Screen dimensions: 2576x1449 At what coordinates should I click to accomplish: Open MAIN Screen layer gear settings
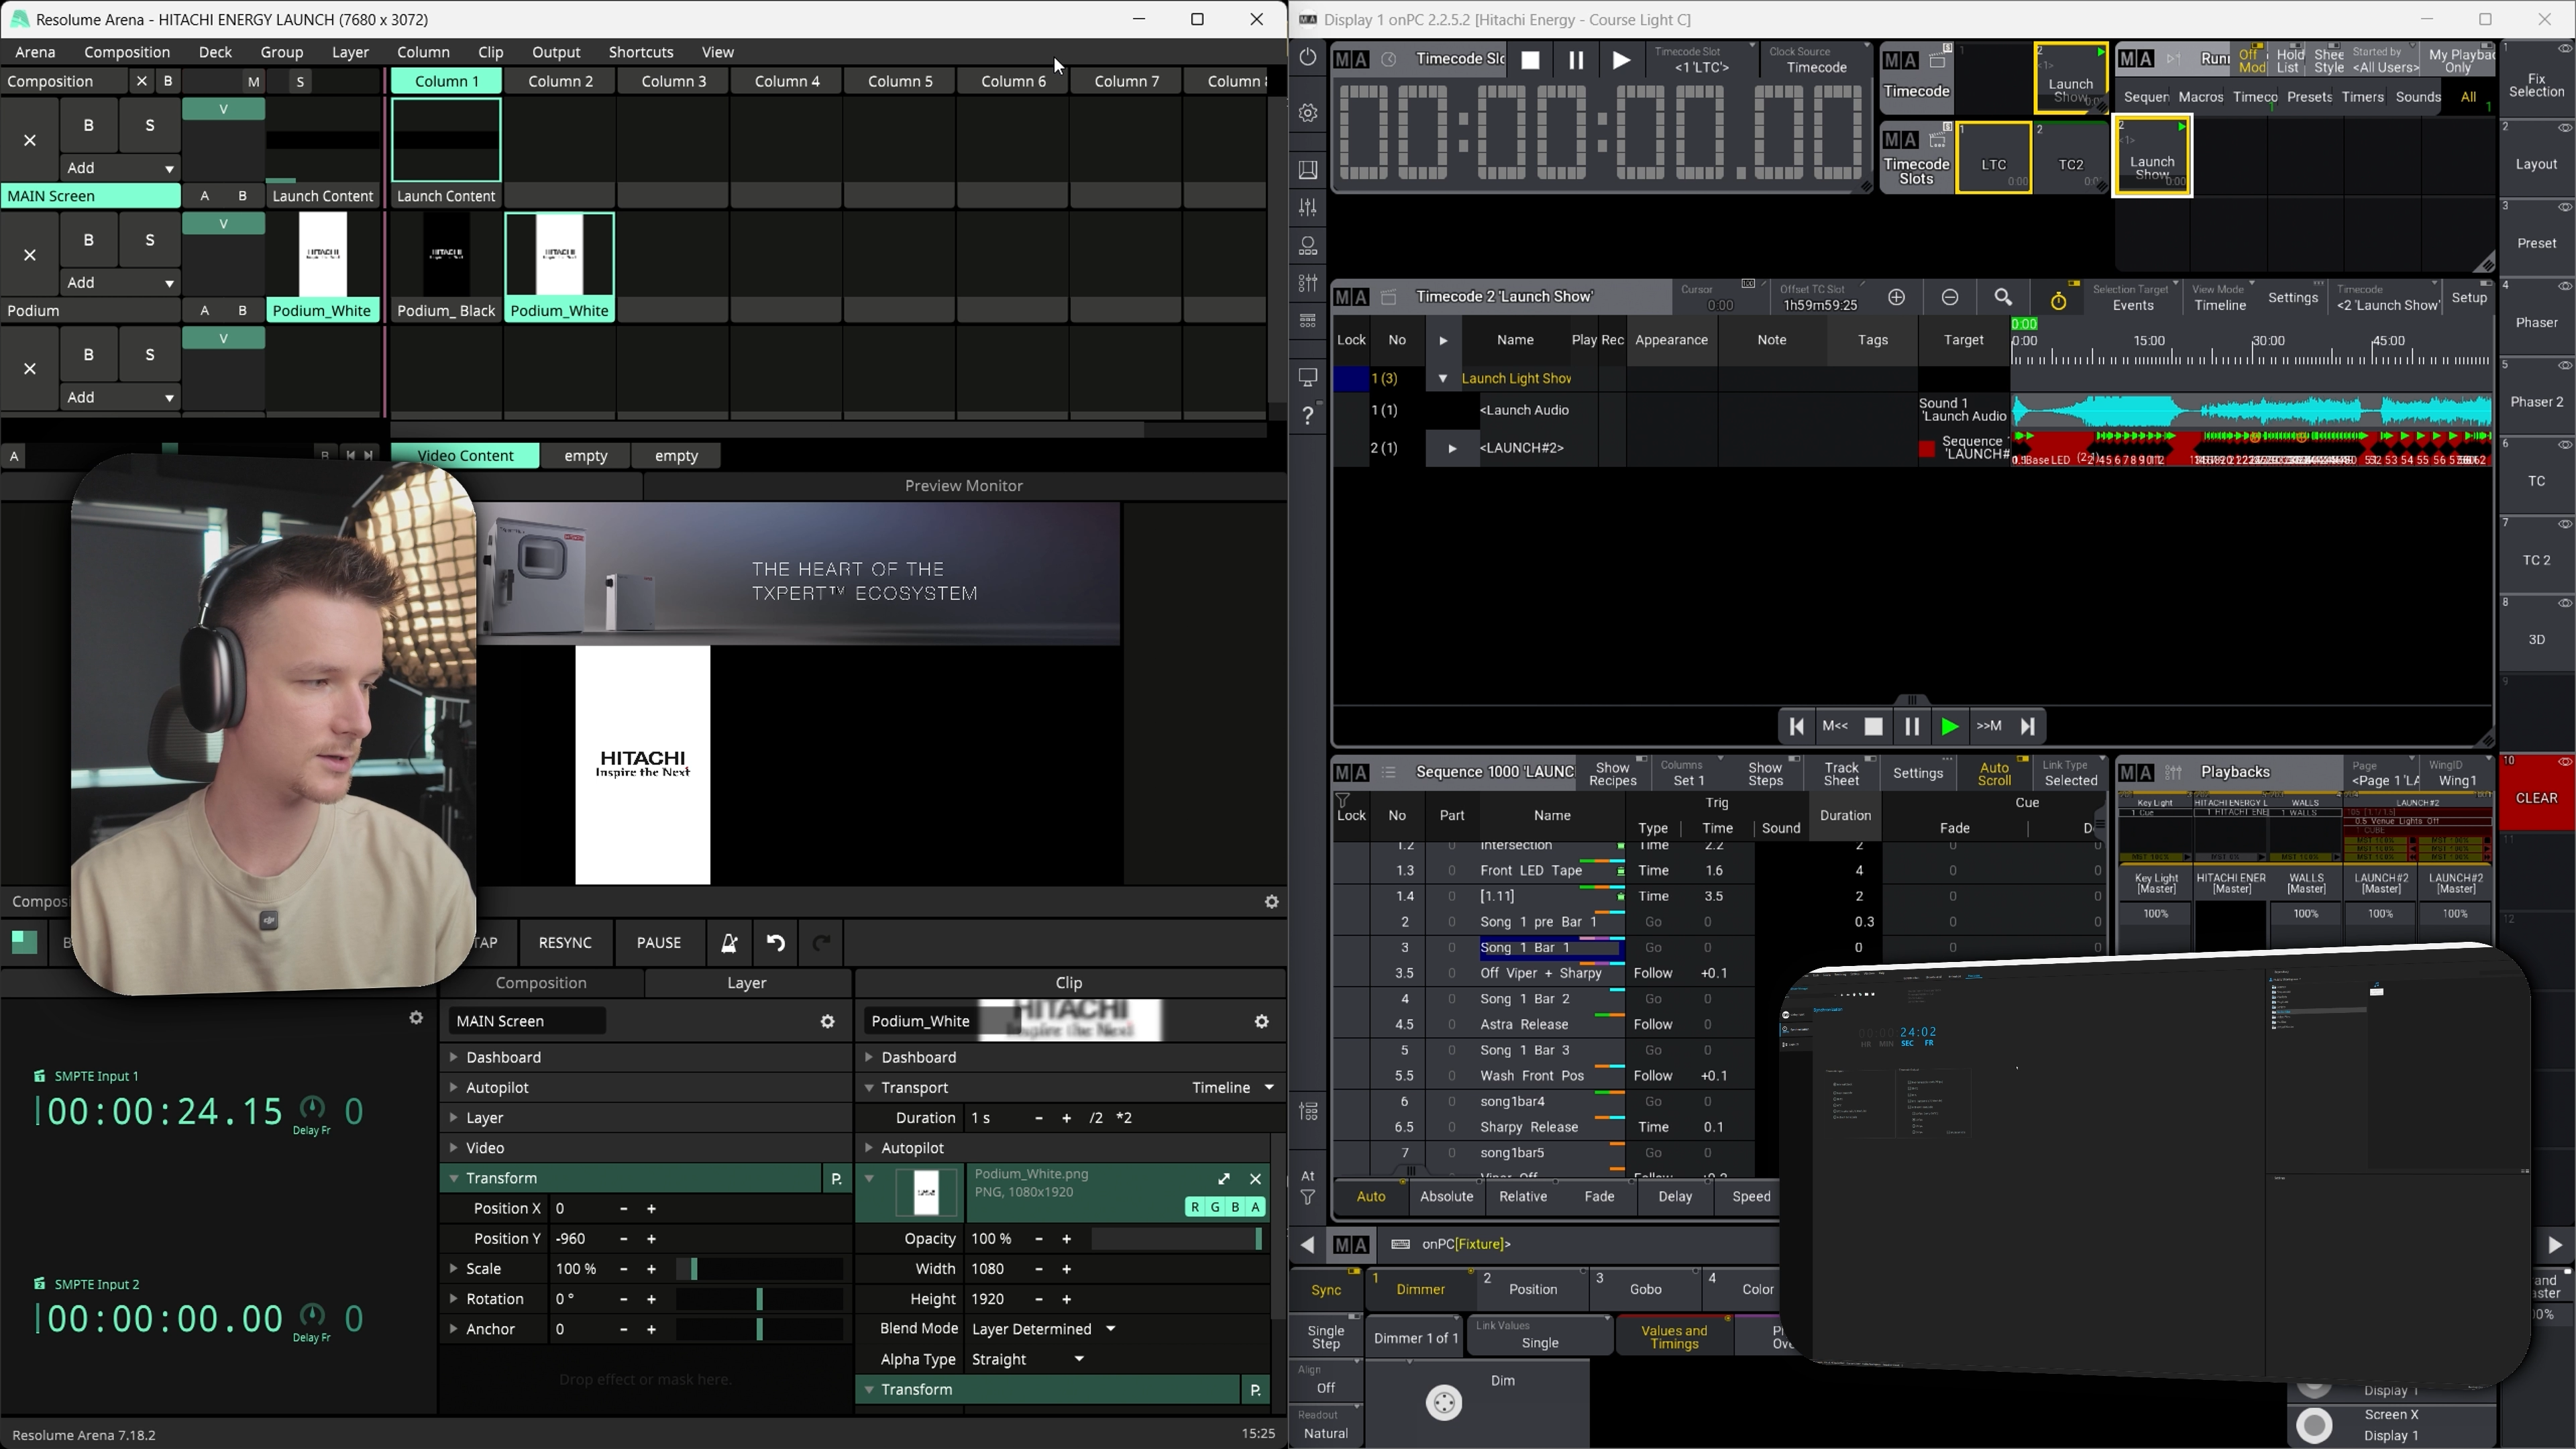(827, 1021)
